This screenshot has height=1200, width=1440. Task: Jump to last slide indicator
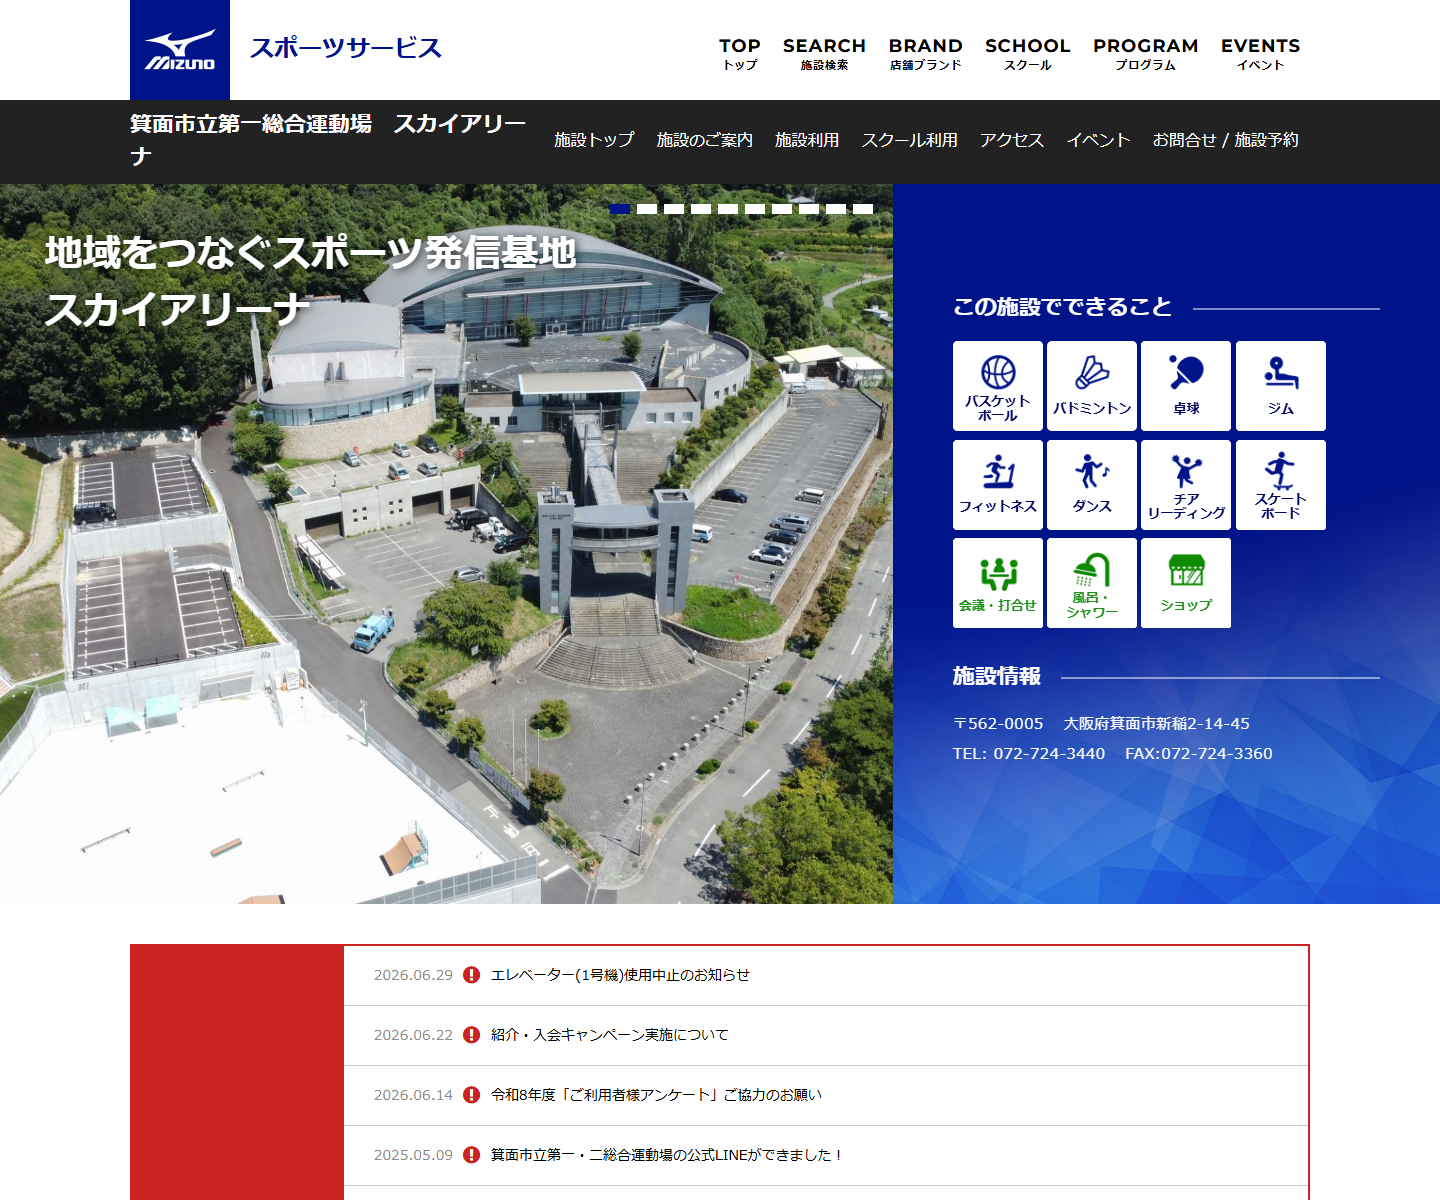[x=863, y=209]
